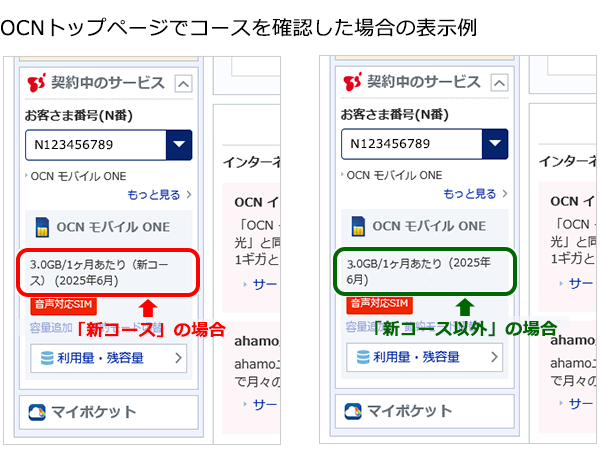
Task: Open 利用量・残容量 button in left example
Action: (109, 359)
